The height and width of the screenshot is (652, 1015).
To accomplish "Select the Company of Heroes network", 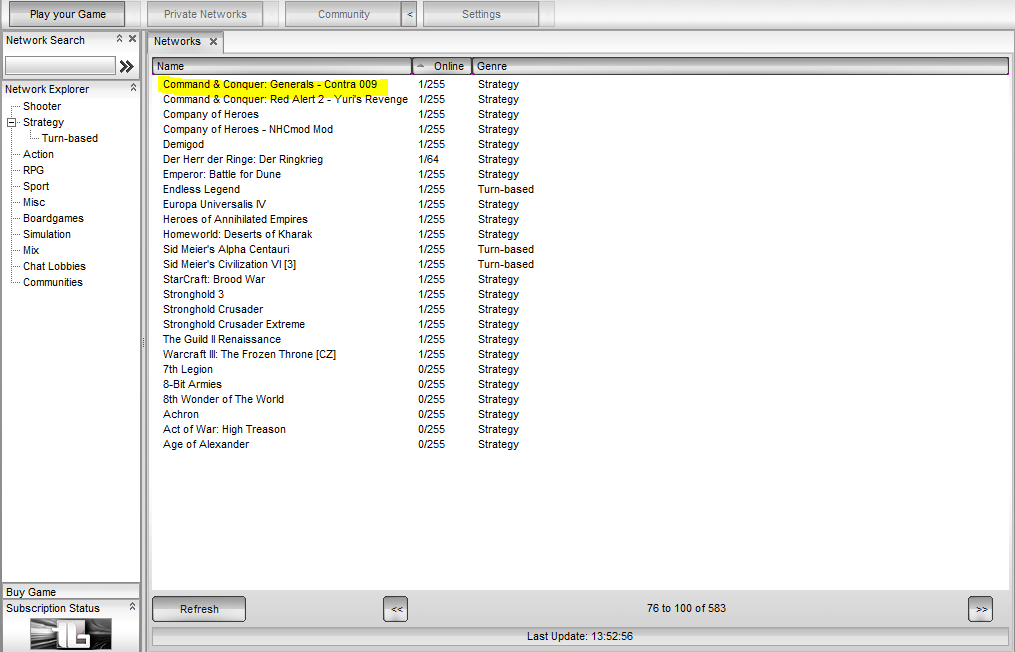I will (x=211, y=114).
